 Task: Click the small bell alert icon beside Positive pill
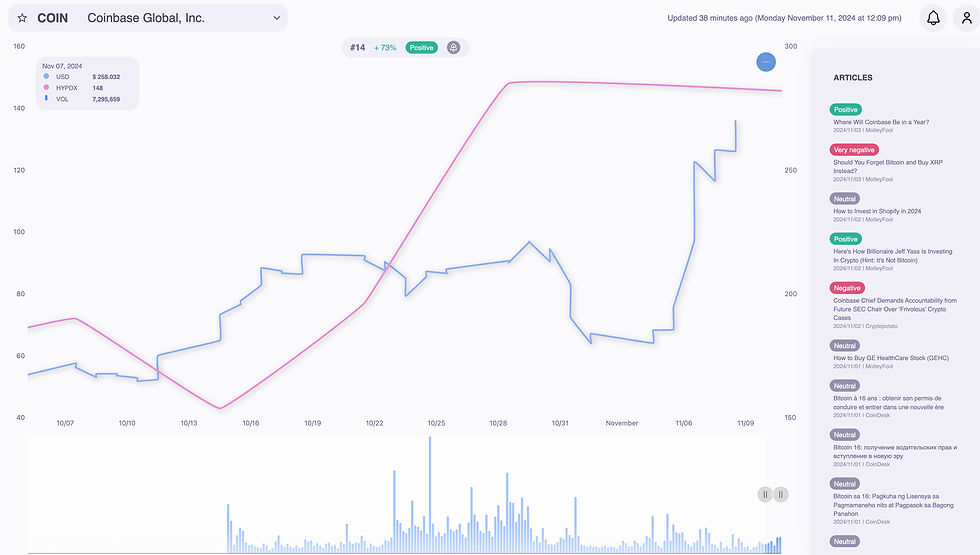(454, 48)
